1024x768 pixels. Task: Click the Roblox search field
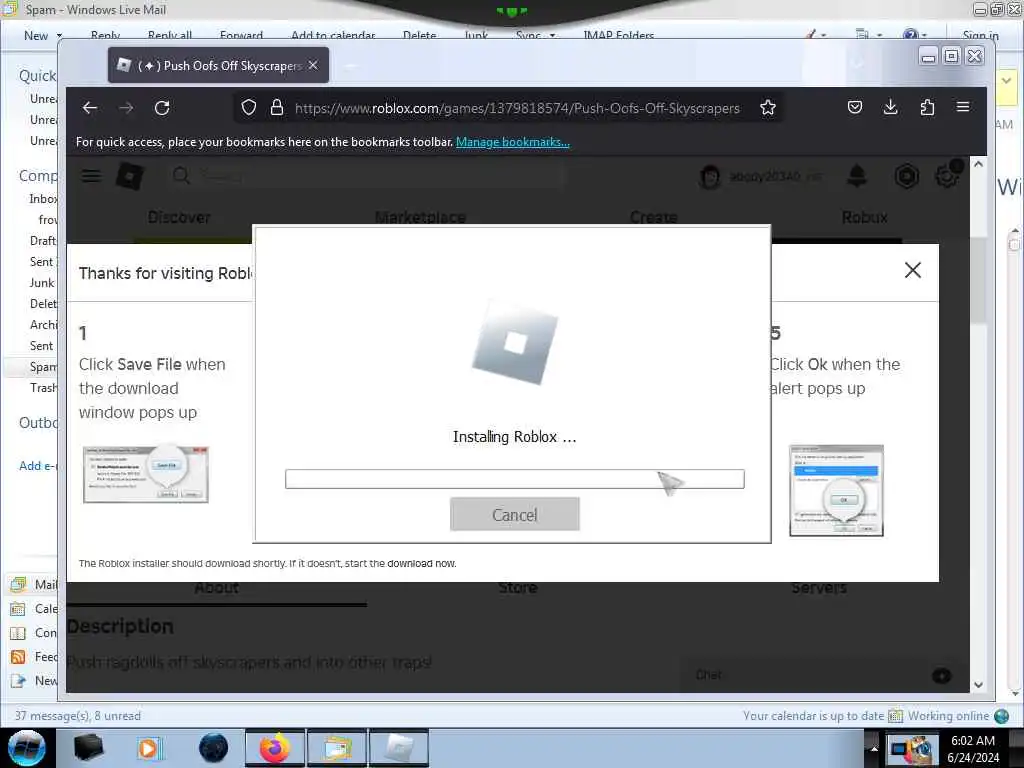[366, 176]
